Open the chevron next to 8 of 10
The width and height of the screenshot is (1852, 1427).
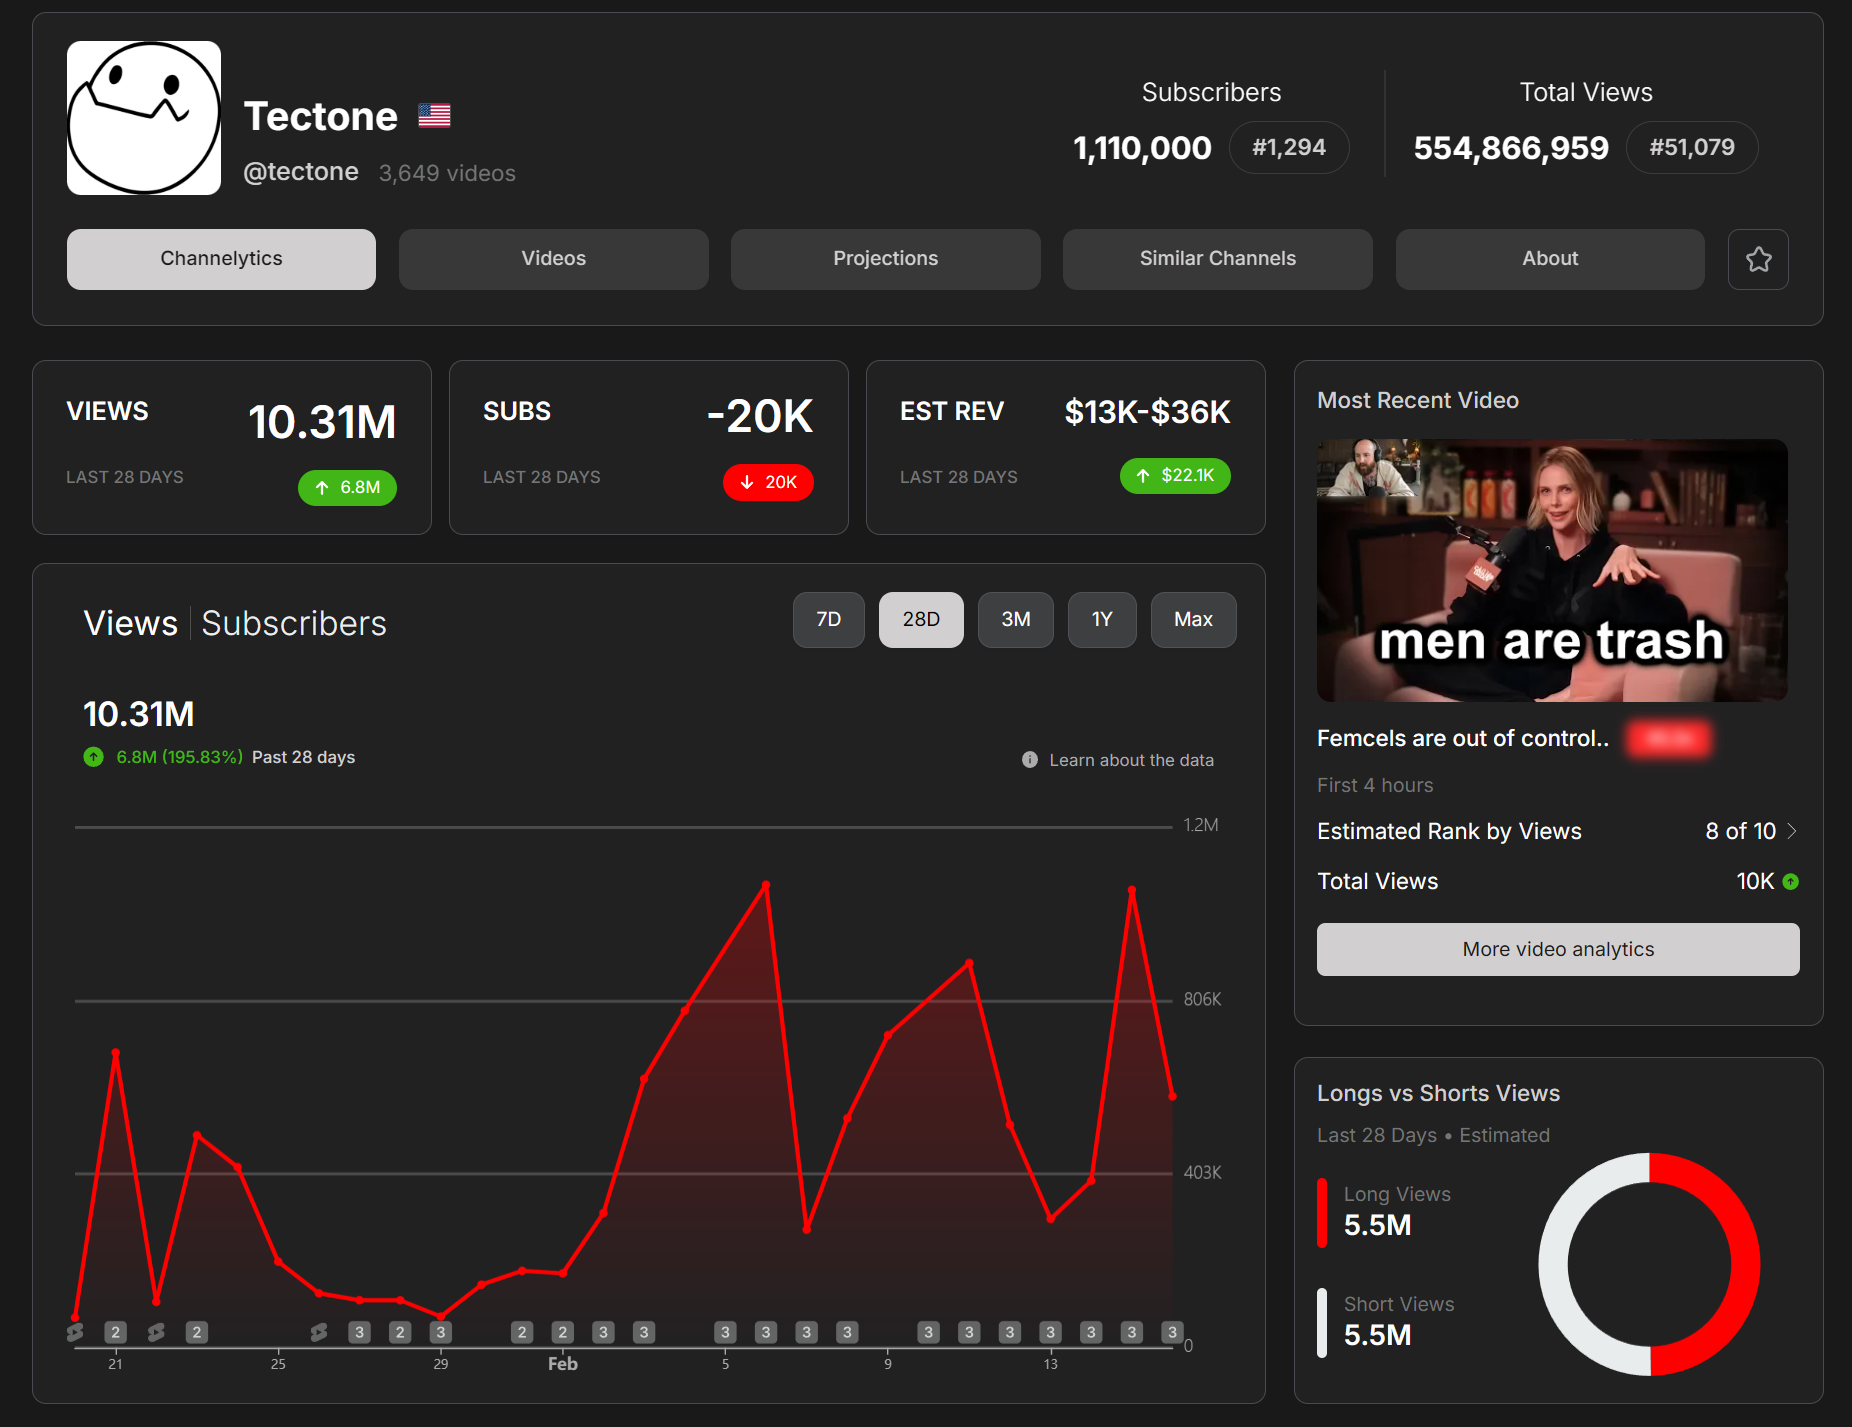pos(1792,831)
